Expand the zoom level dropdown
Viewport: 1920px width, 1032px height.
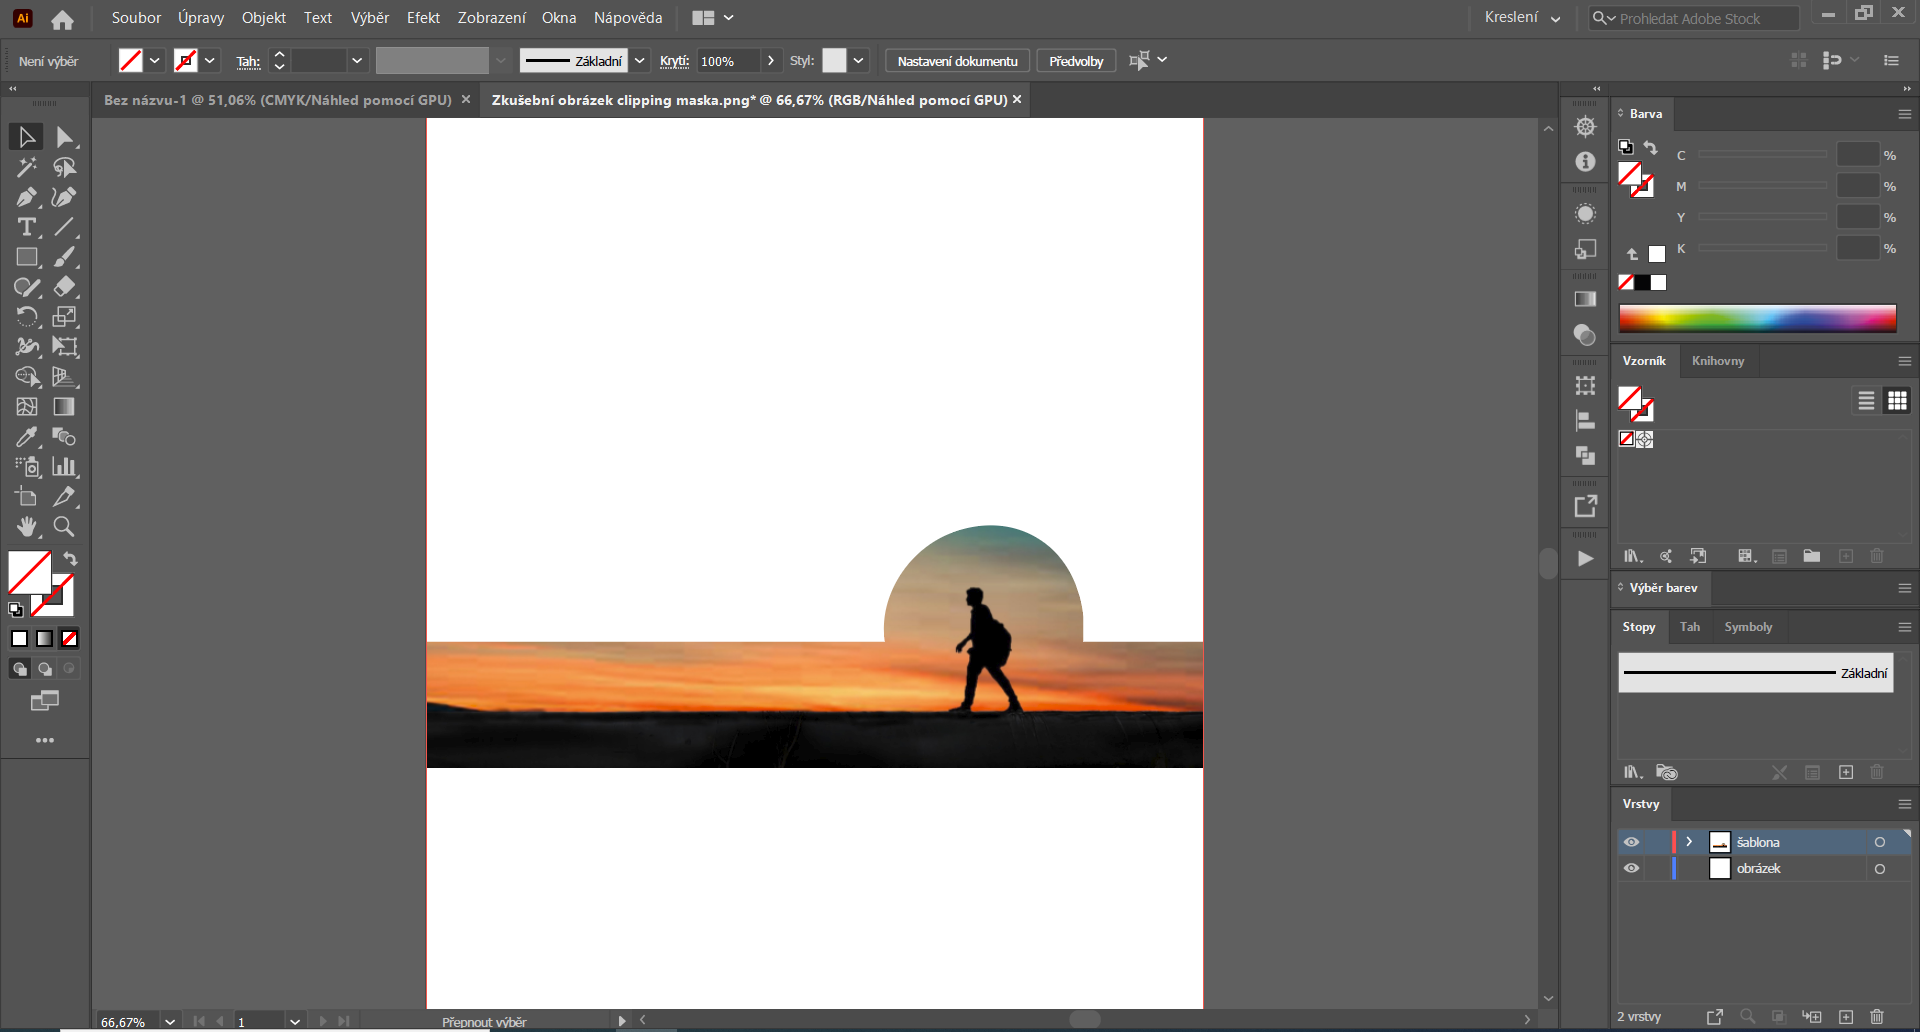[169, 1021]
